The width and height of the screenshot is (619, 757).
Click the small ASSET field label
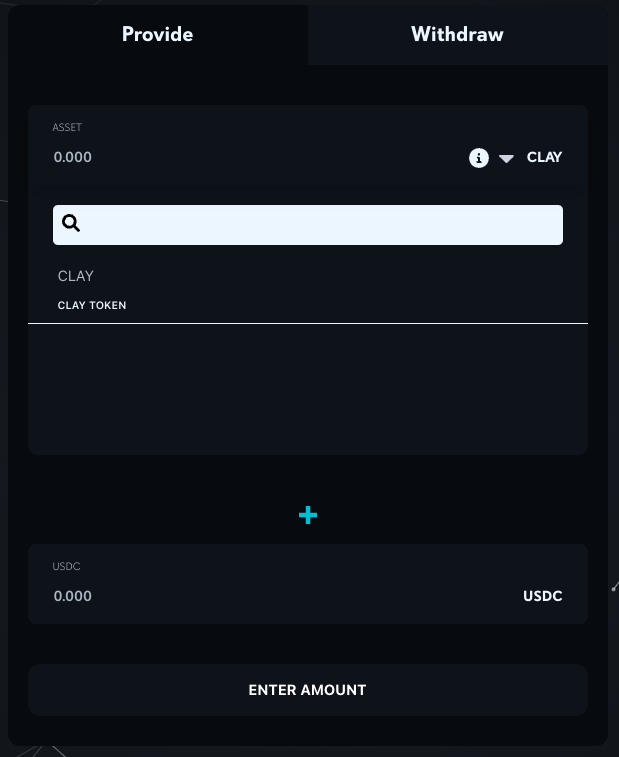(67, 128)
